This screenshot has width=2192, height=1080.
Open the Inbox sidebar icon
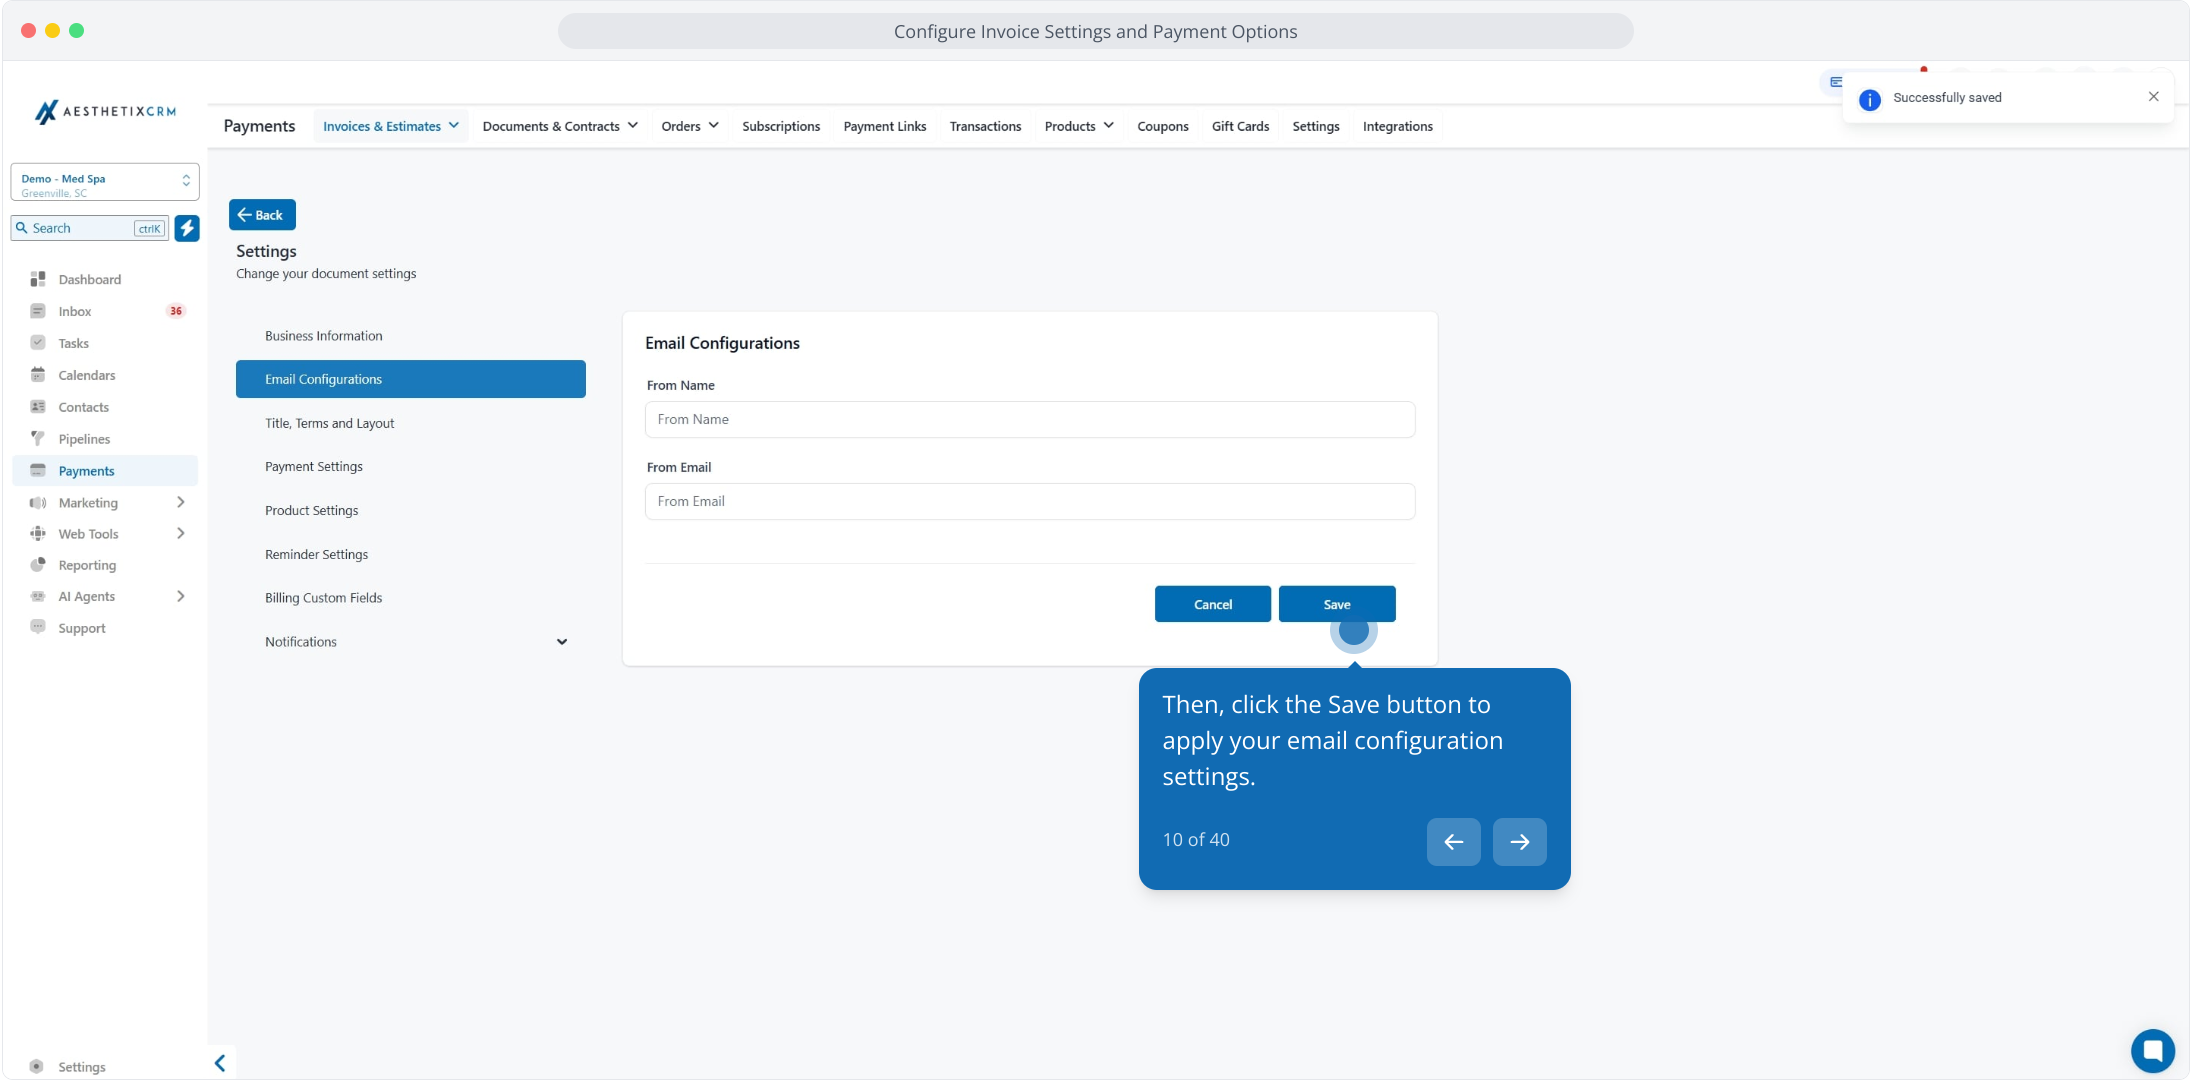point(38,311)
